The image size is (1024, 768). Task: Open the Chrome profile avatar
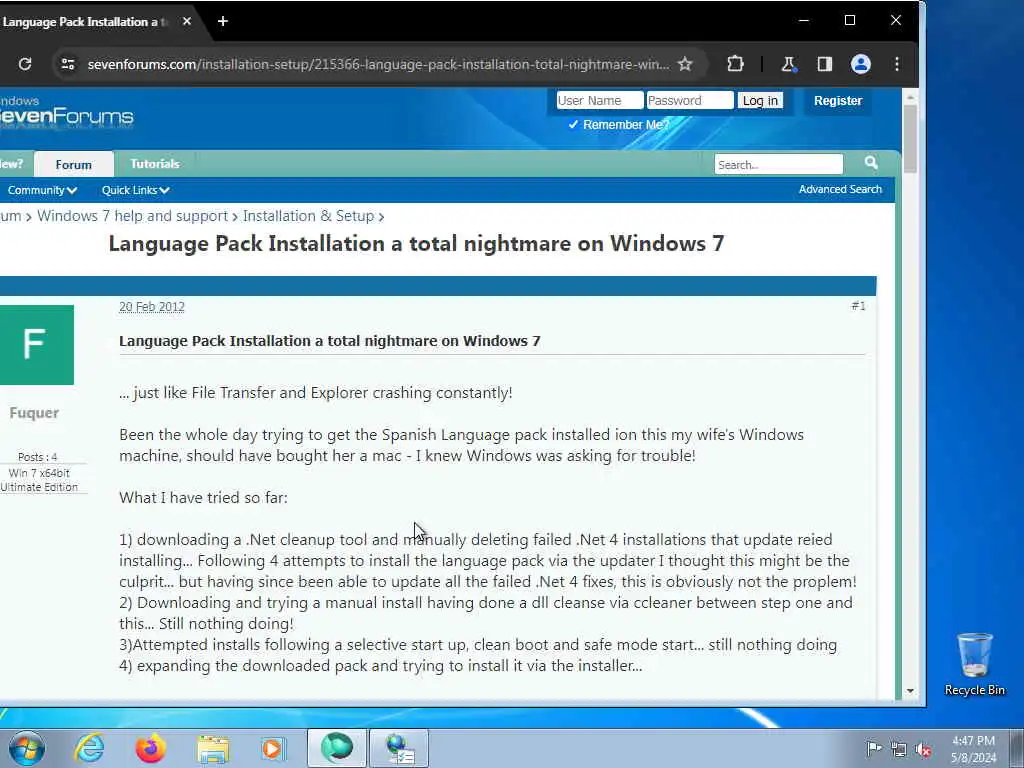click(x=861, y=64)
